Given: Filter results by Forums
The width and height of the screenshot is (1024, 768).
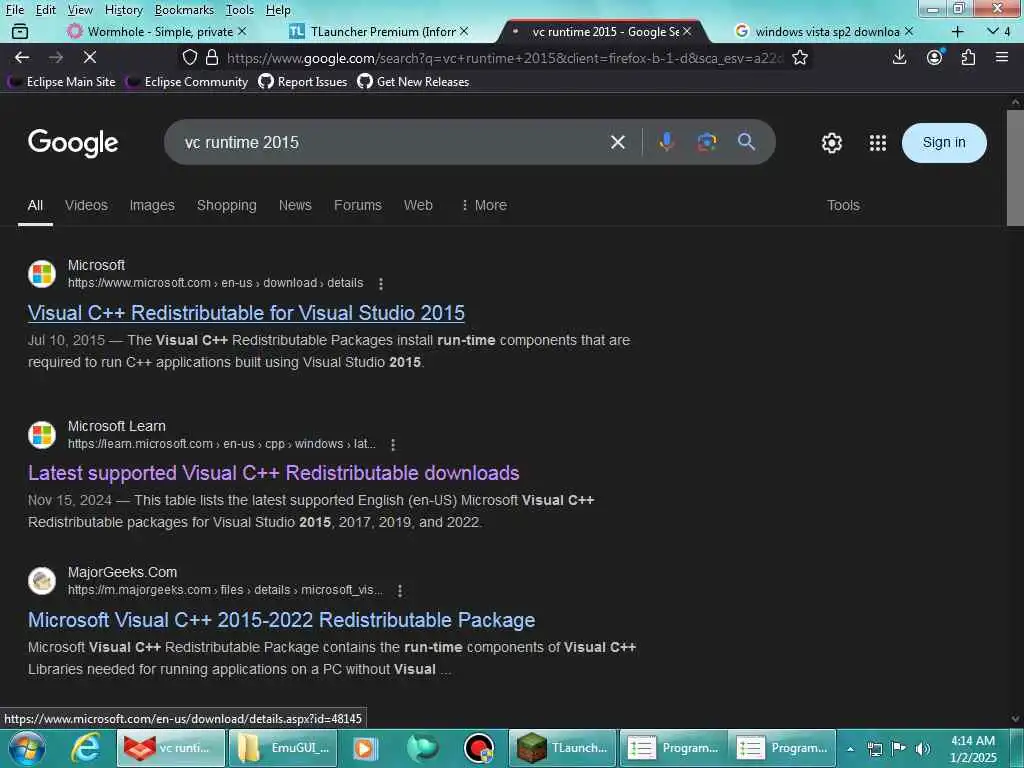Looking at the screenshot, I should pyautogui.click(x=357, y=205).
